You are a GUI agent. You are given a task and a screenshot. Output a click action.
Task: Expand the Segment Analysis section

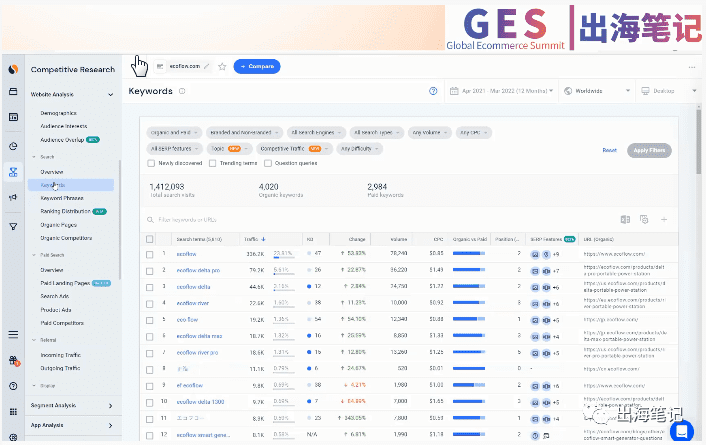pyautogui.click(x=72, y=405)
